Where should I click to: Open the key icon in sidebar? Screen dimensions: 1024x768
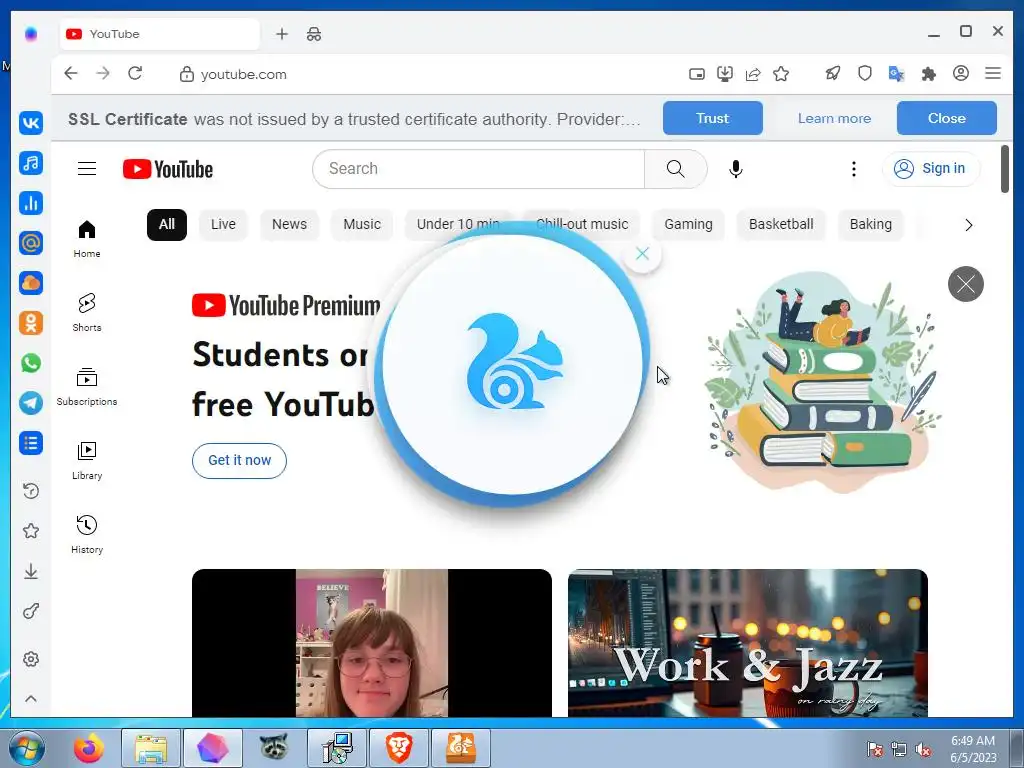pyautogui.click(x=31, y=612)
